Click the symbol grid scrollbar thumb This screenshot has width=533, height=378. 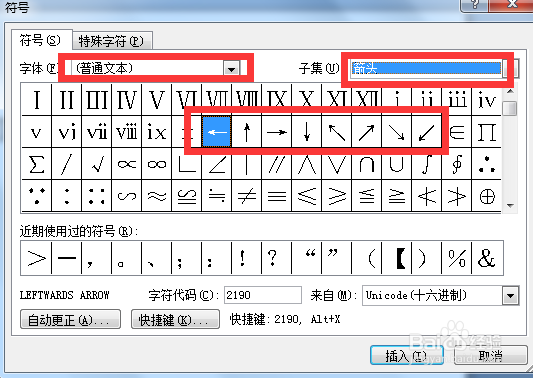[510, 108]
